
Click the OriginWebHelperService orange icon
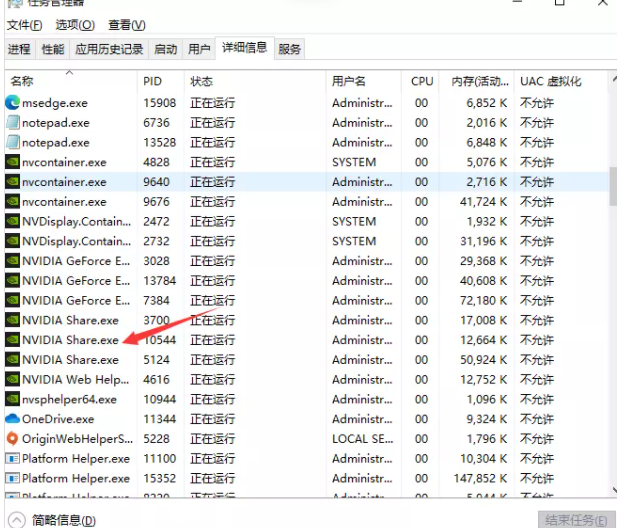13,439
